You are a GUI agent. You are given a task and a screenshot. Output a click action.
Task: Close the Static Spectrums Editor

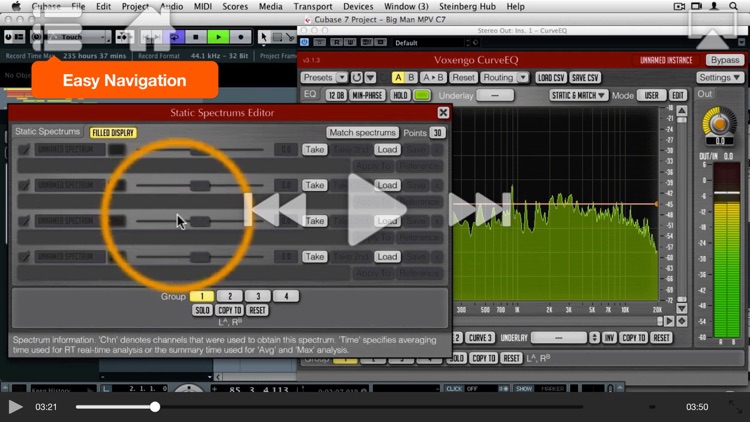443,112
